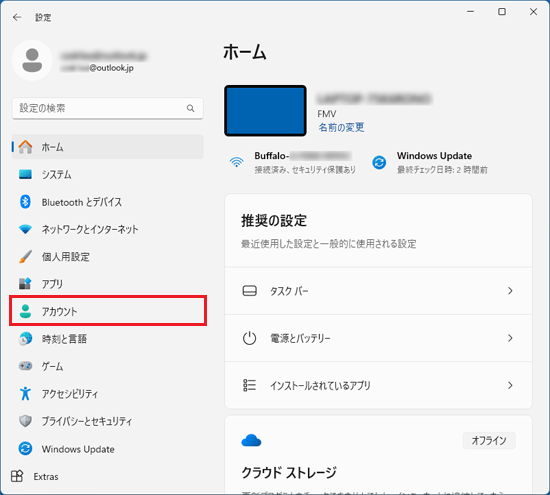The width and height of the screenshot is (550, 495).
Task: Click the ゲーム controller icon
Action: pos(25,366)
